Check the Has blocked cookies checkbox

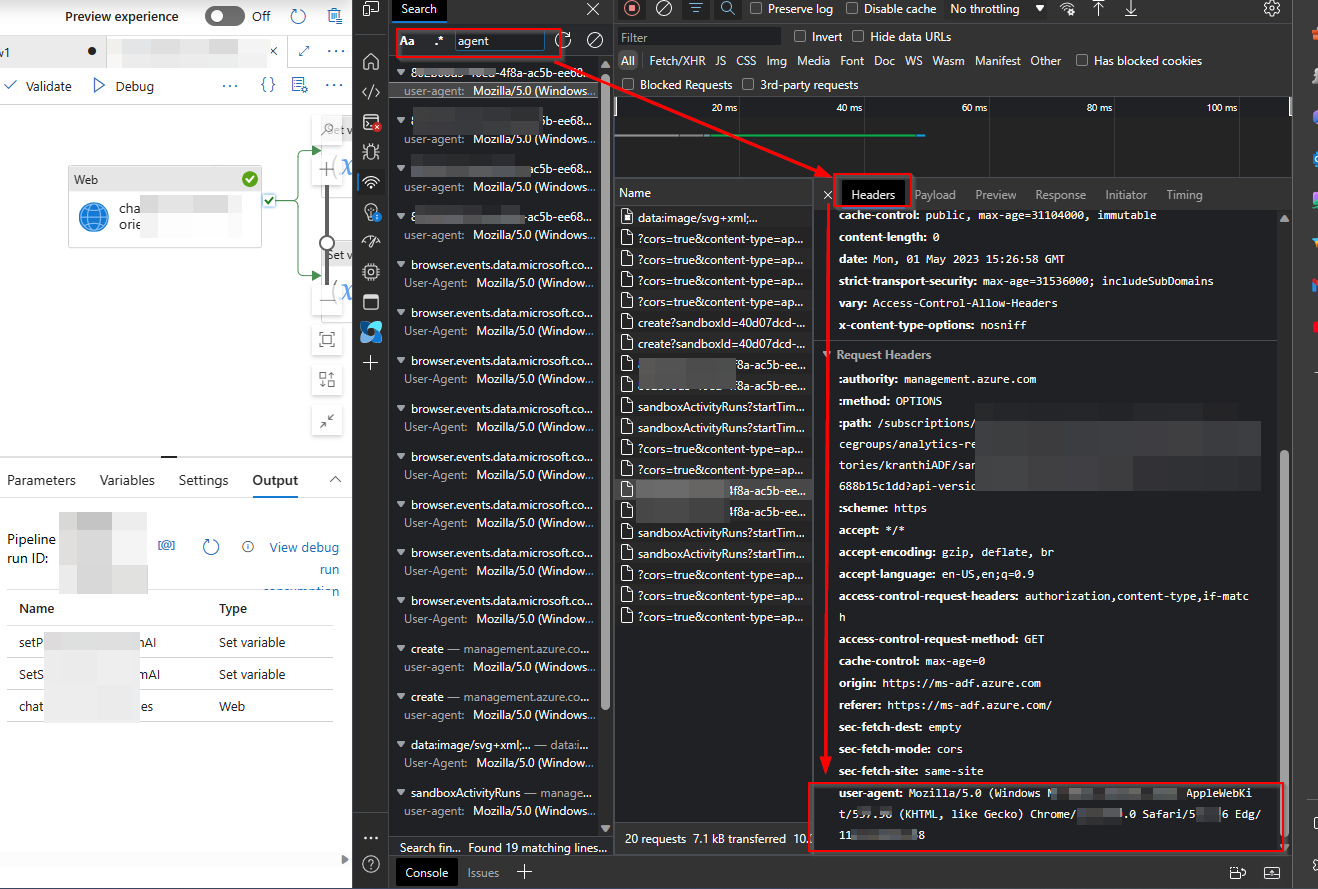pos(1082,61)
